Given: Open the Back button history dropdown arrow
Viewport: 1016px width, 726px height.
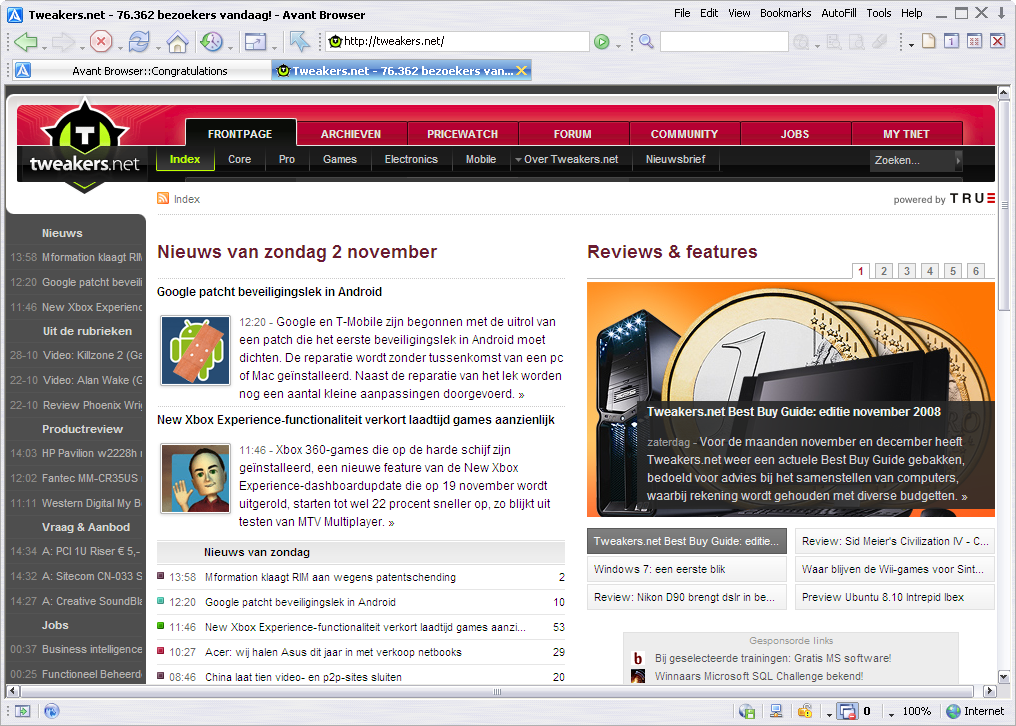Looking at the screenshot, I should click(44, 47).
